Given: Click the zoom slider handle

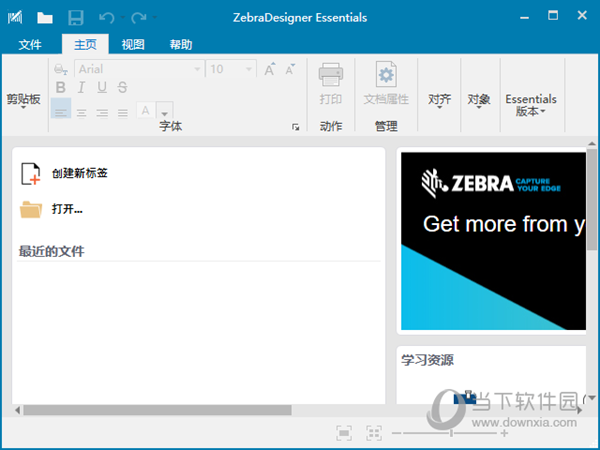Looking at the screenshot, I should pyautogui.click(x=452, y=433).
